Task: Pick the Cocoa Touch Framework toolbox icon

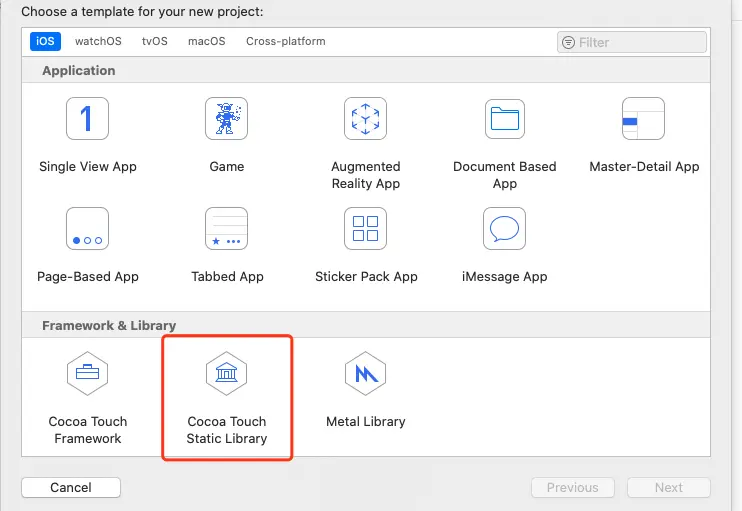Action: (x=88, y=373)
